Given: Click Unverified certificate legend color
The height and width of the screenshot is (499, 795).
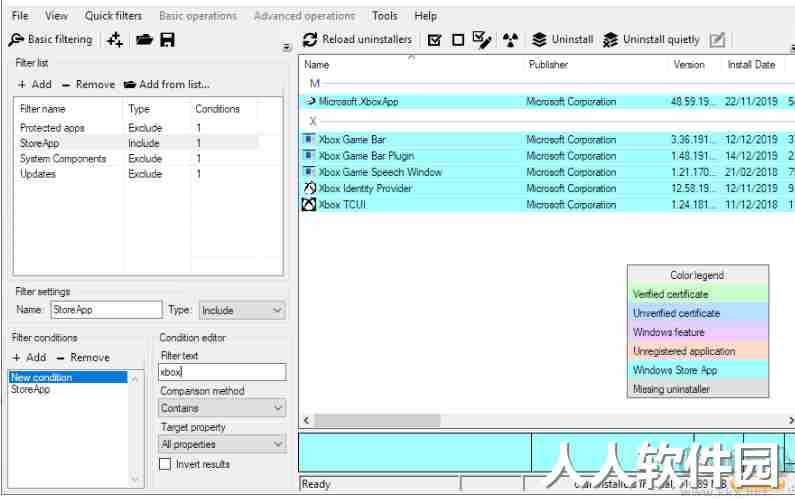Looking at the screenshot, I should coord(698,313).
